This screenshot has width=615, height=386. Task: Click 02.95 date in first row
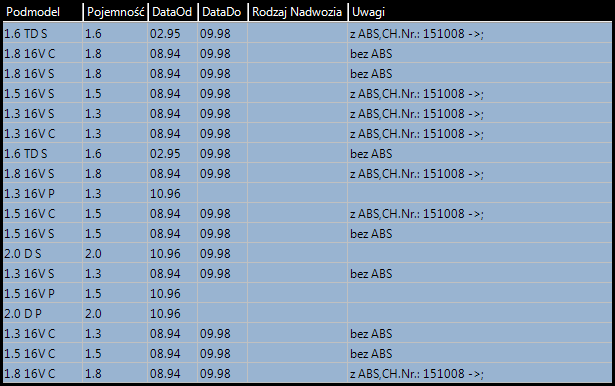(x=165, y=33)
